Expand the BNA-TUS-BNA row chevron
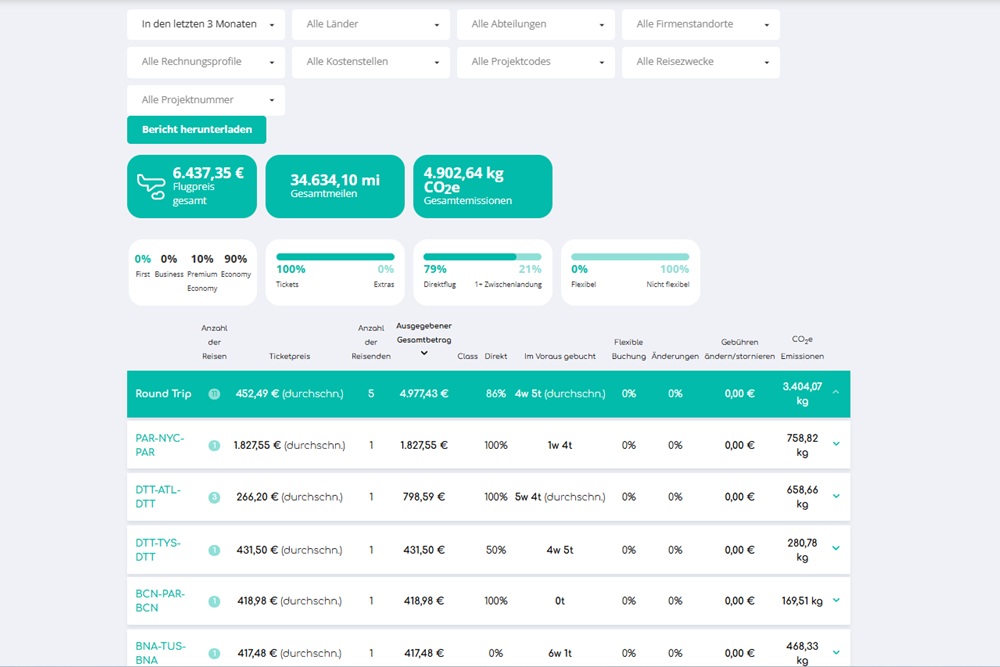 (x=836, y=652)
